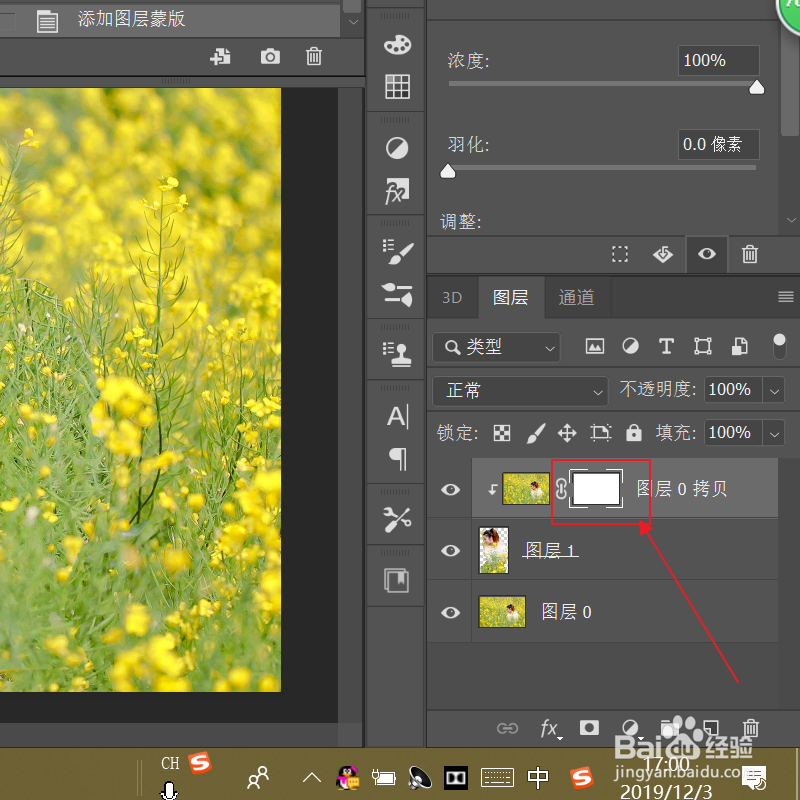This screenshot has height=800, width=800.
Task: Open the Brush Settings panel icon
Action: point(398,252)
